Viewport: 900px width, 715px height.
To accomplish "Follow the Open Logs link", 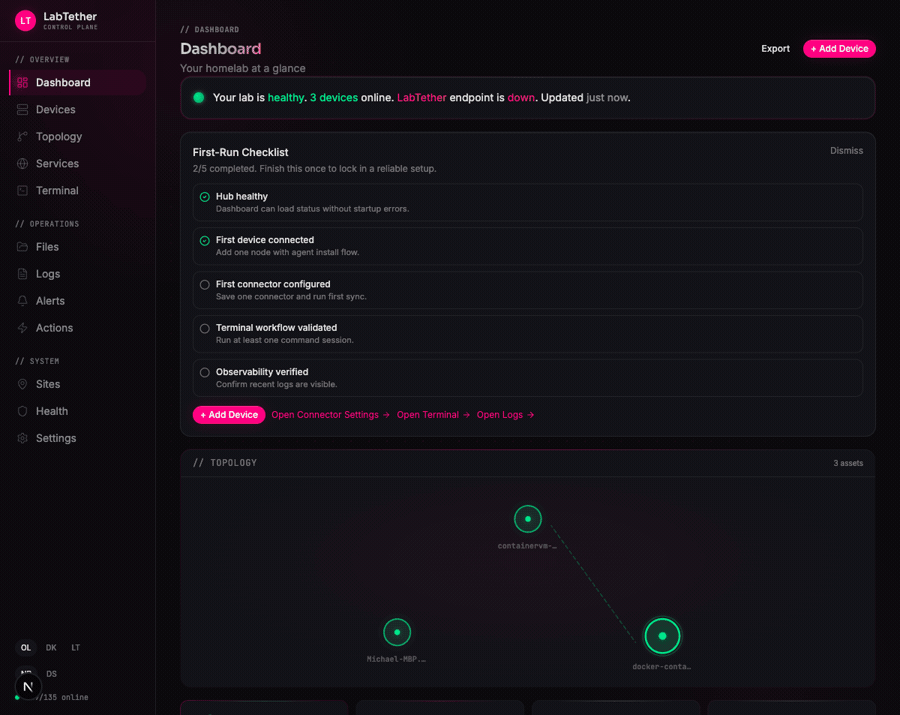I will [x=505, y=415].
